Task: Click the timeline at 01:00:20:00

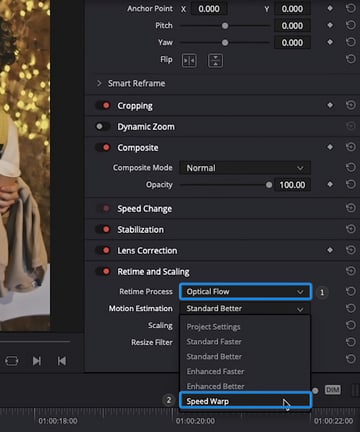Action: [195, 421]
